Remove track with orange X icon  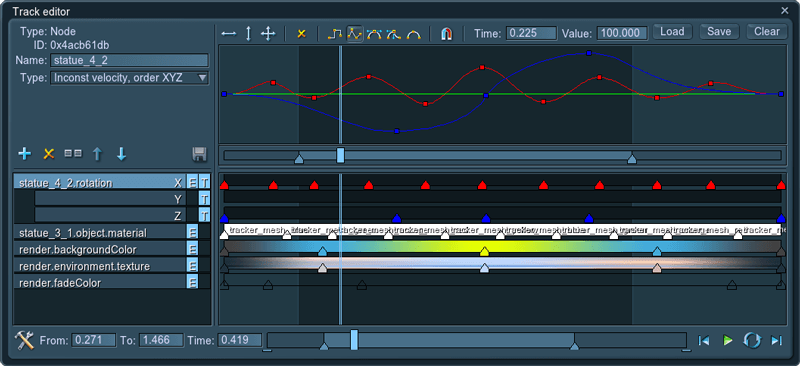click(48, 153)
